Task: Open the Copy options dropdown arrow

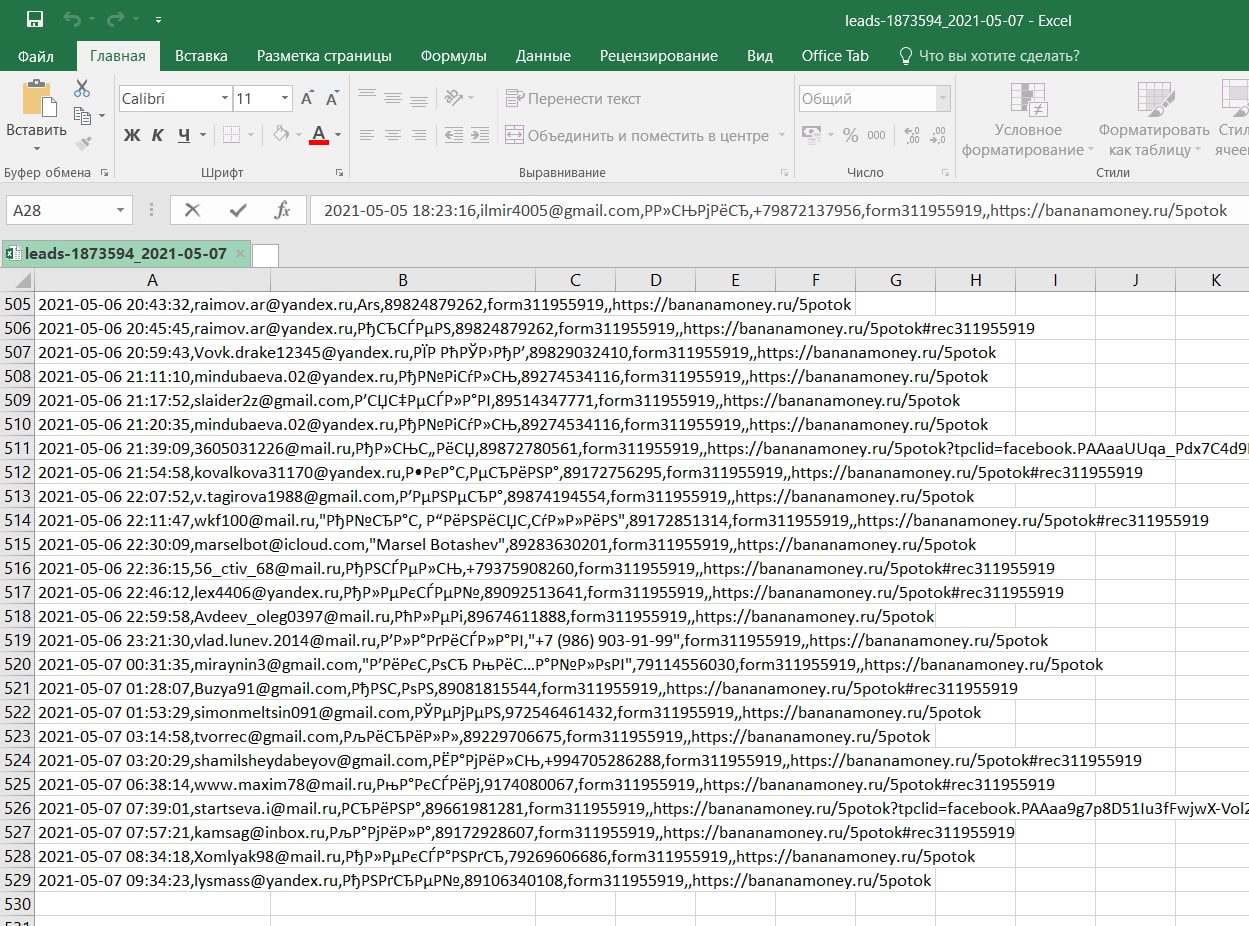Action: (101, 117)
